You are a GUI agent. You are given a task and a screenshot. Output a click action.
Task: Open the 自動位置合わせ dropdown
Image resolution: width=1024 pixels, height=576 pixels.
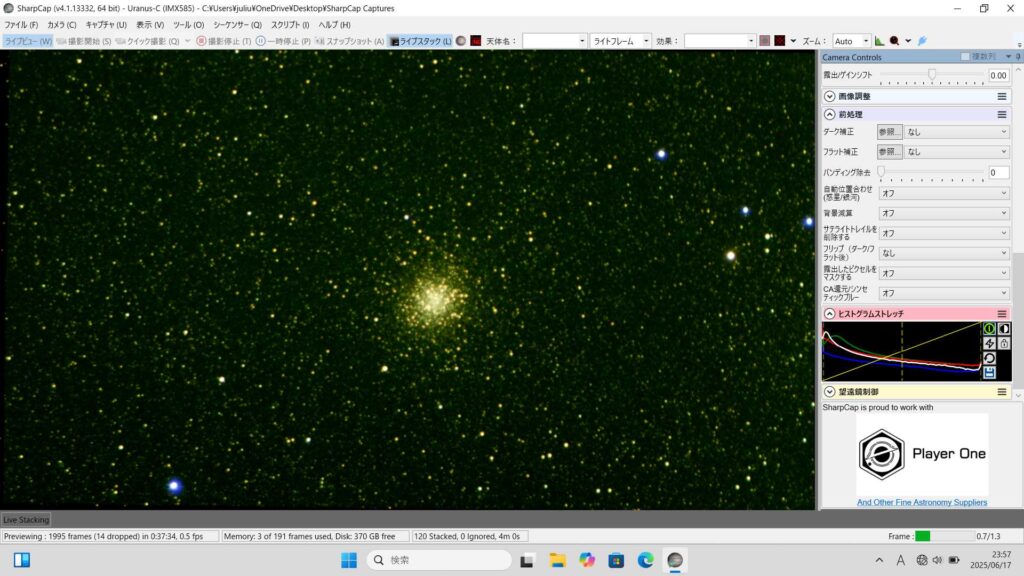coord(944,193)
